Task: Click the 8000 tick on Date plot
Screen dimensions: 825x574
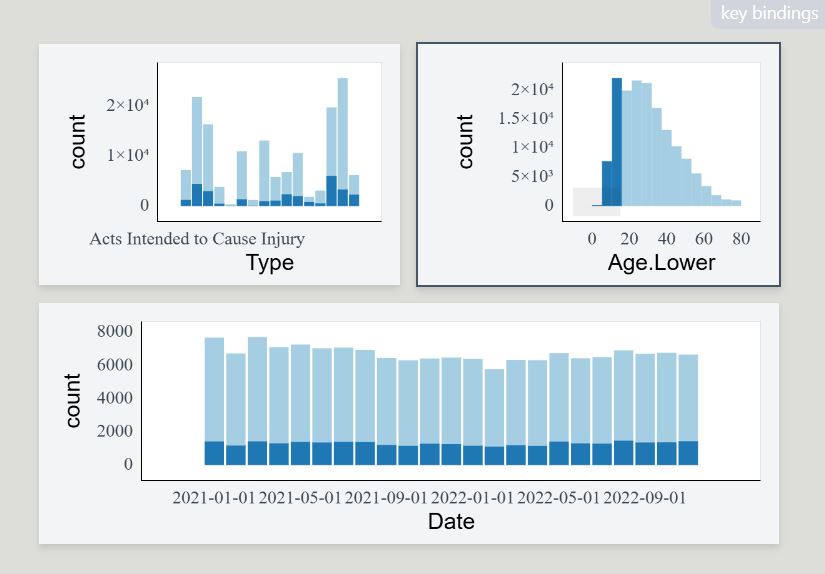Action: coord(114,331)
